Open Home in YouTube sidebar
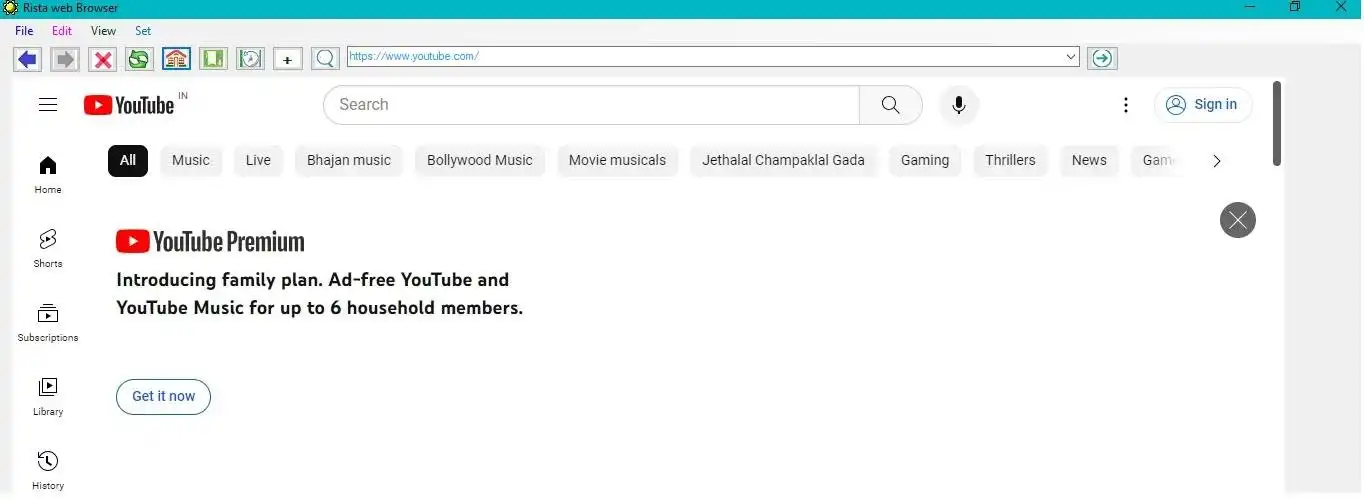 [x=48, y=175]
